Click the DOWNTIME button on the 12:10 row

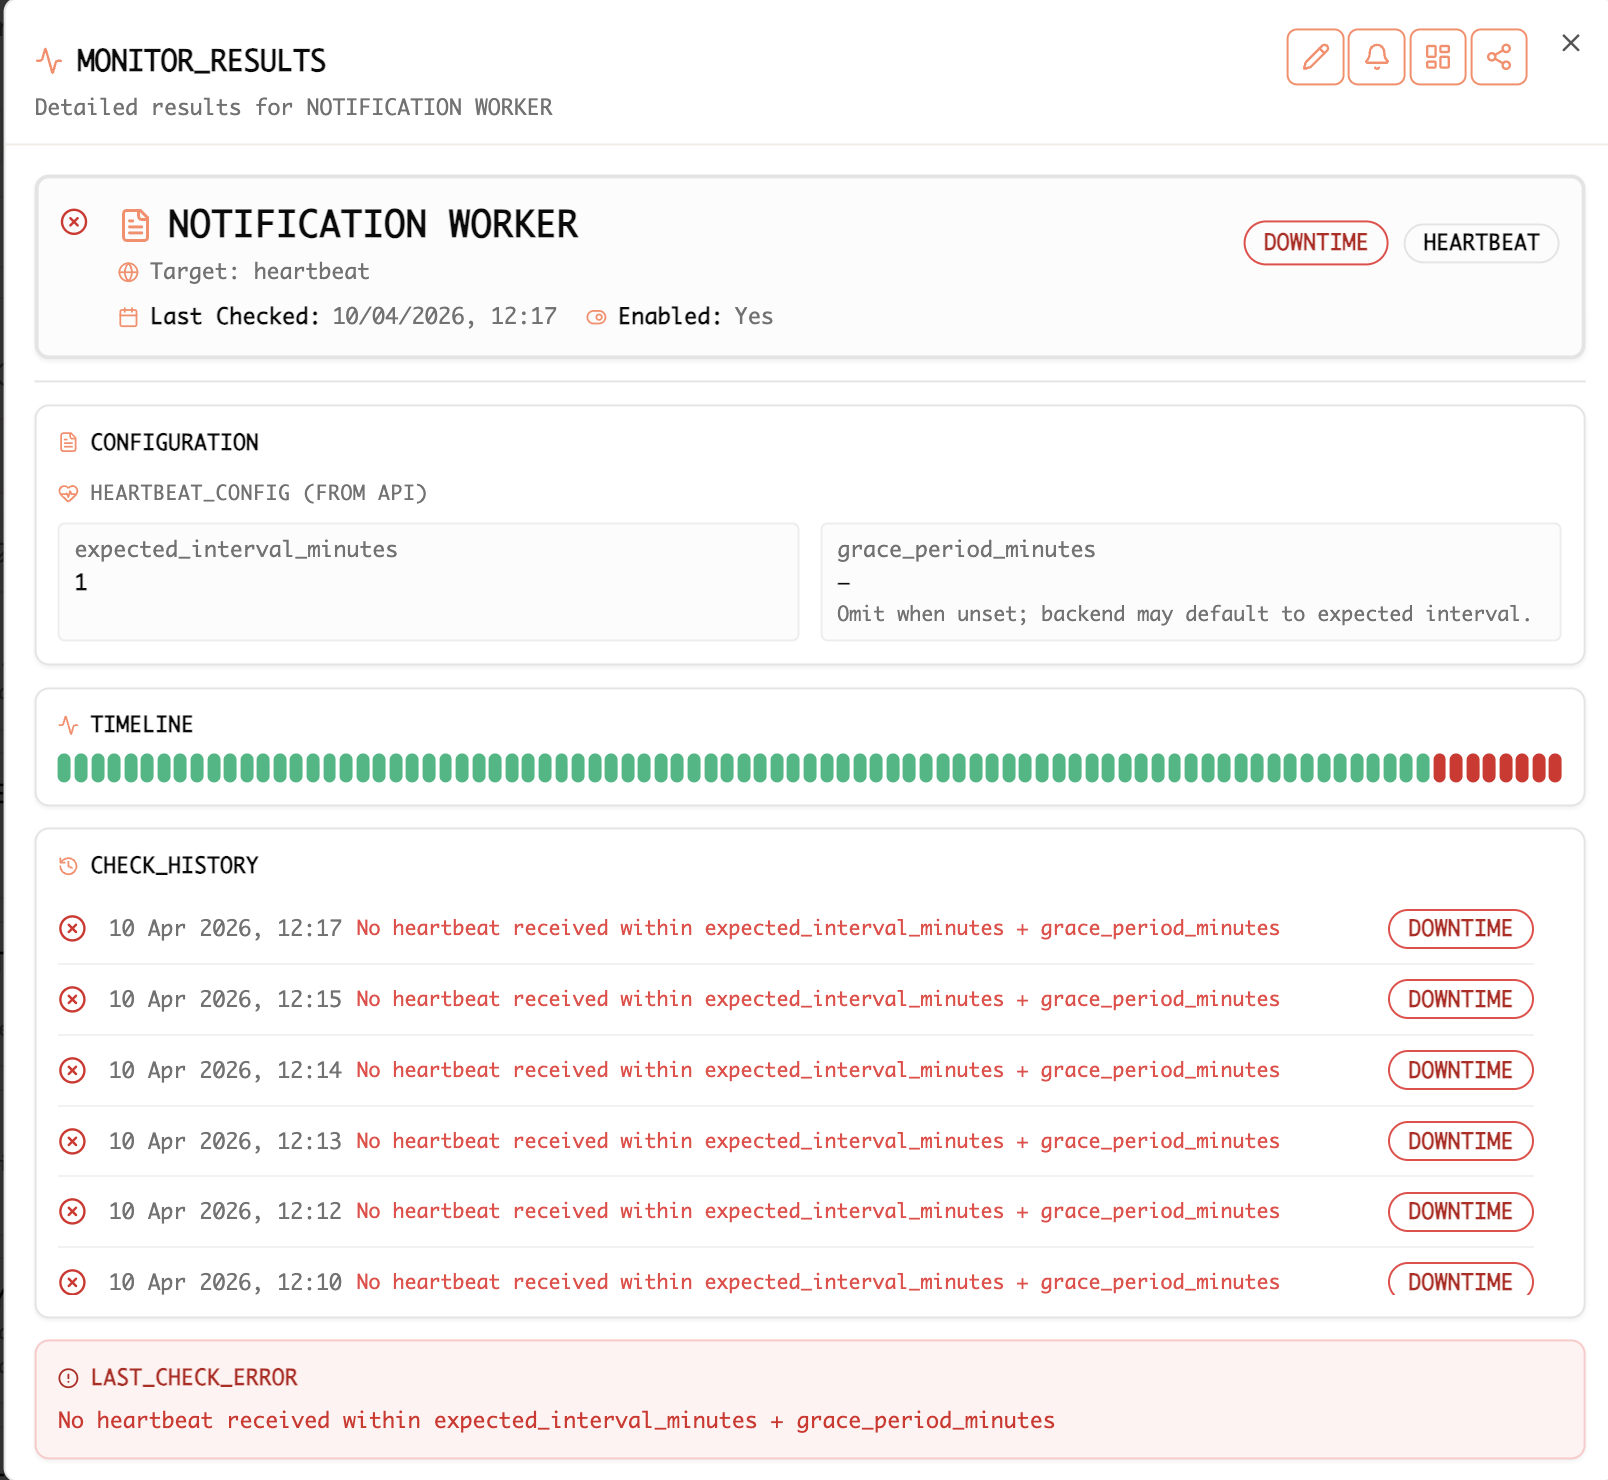tap(1460, 1282)
